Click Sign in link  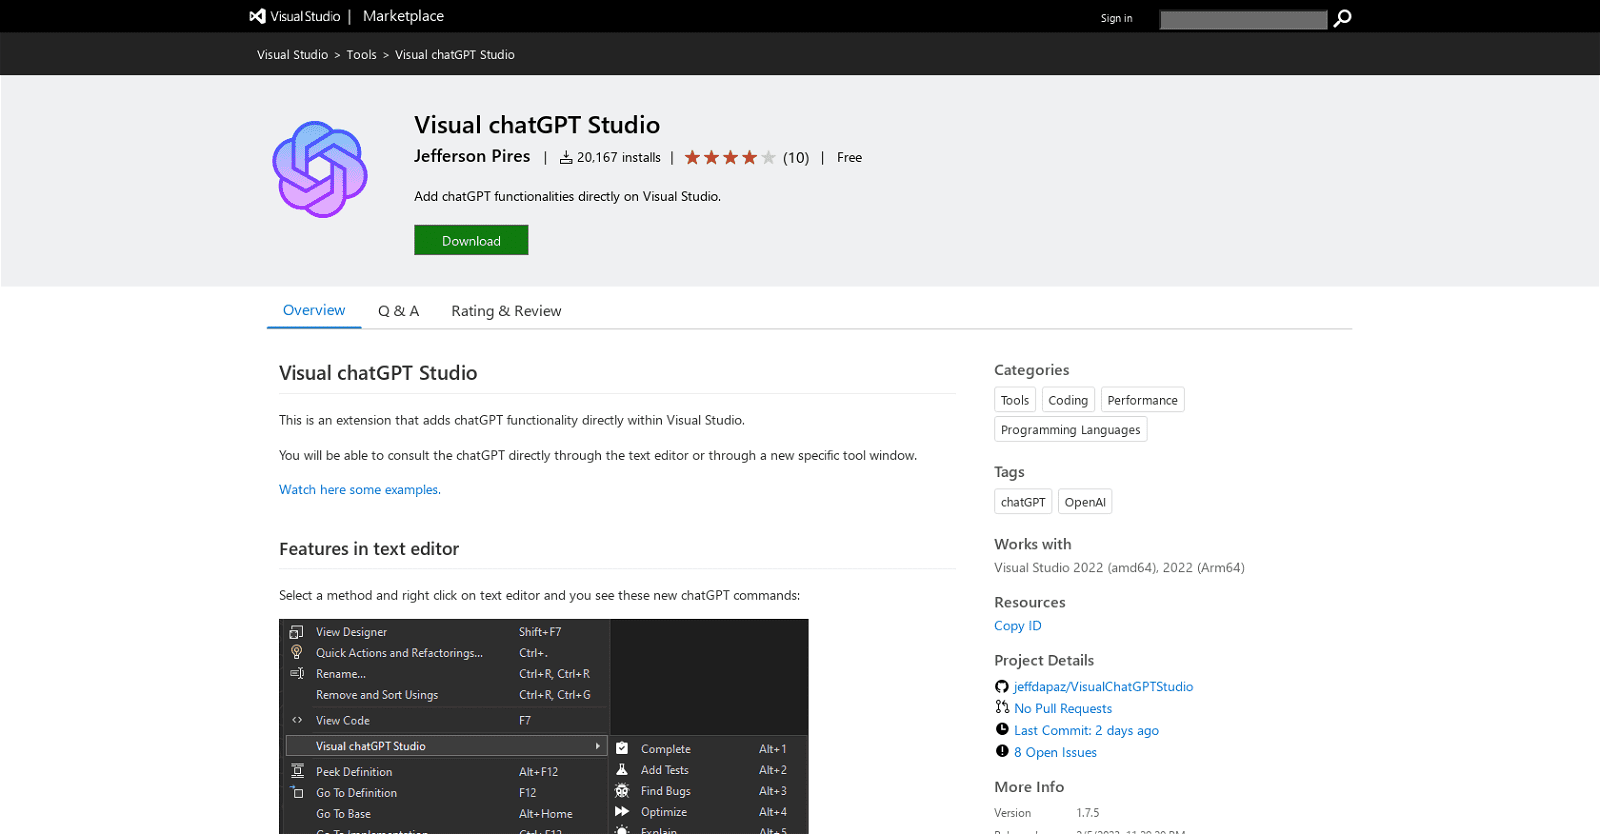[1116, 18]
